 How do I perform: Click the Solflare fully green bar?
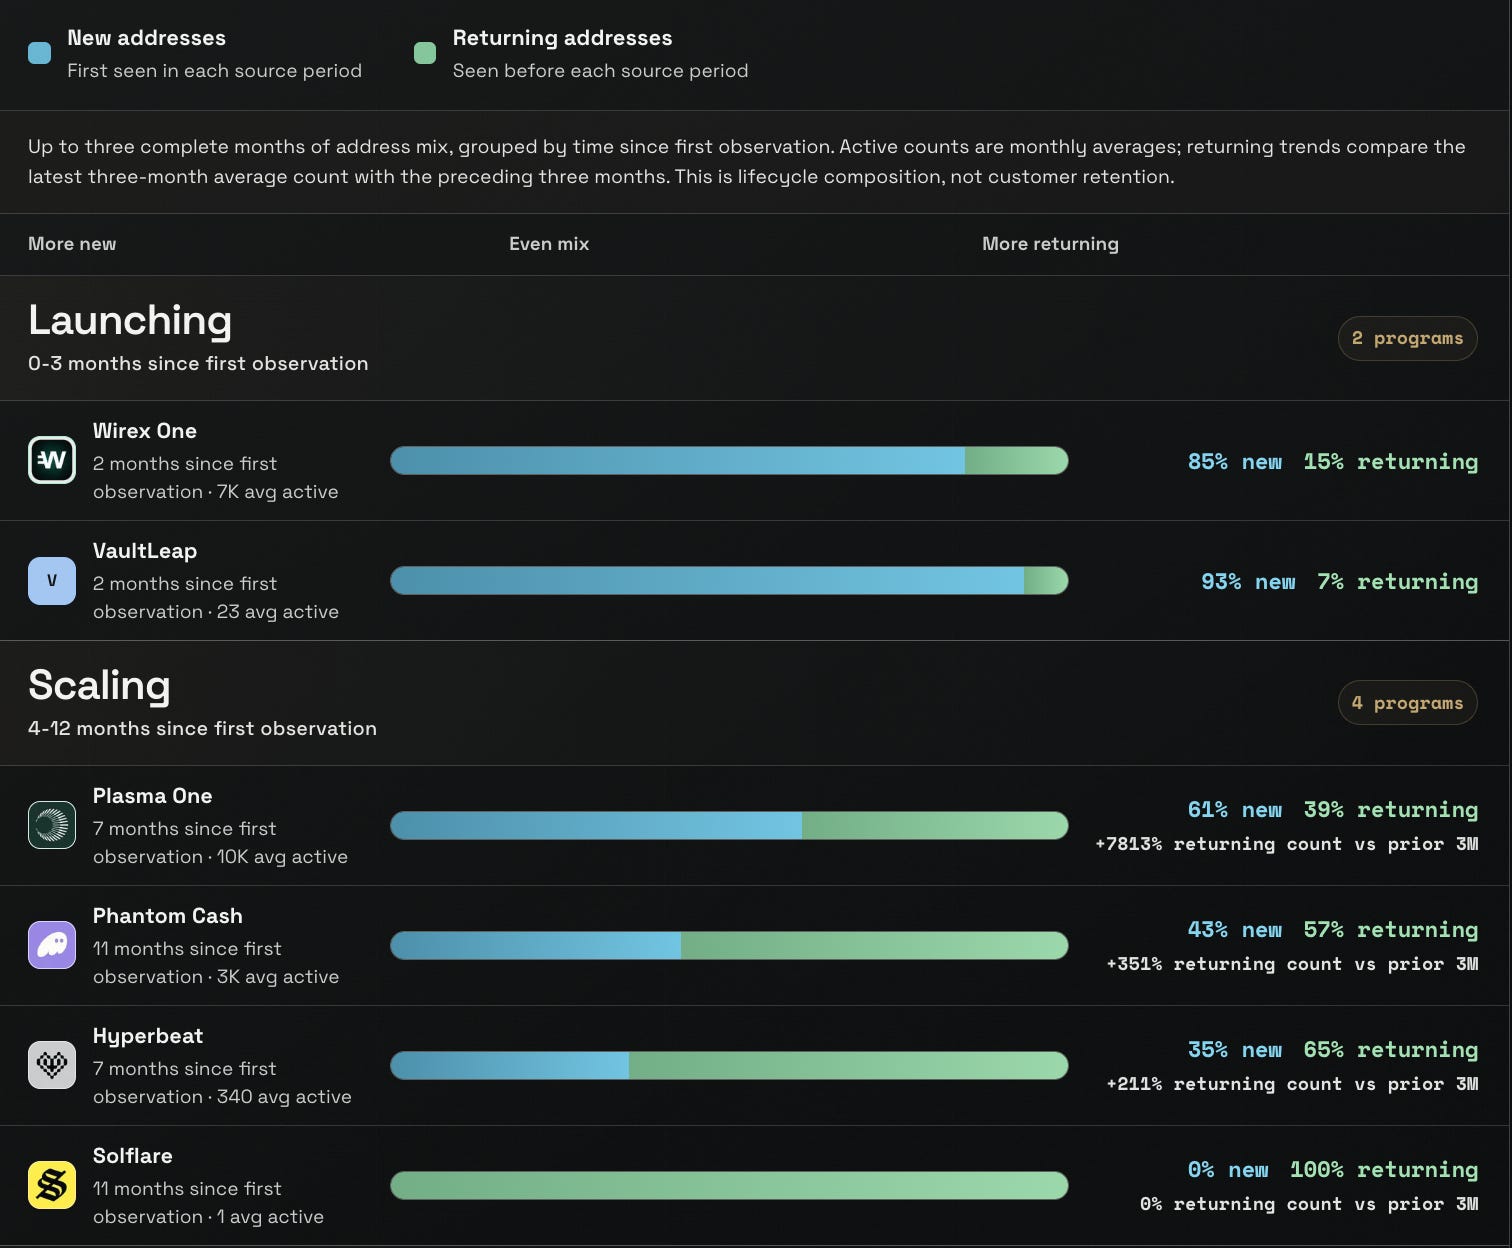click(x=729, y=1185)
